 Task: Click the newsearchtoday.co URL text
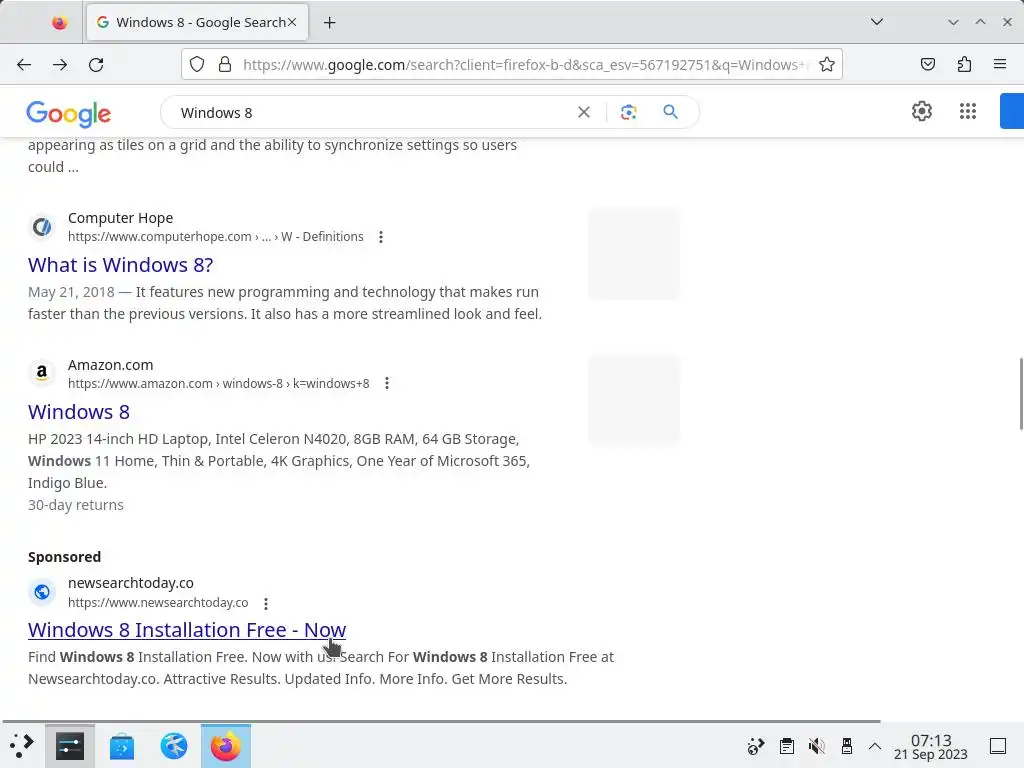(x=158, y=602)
